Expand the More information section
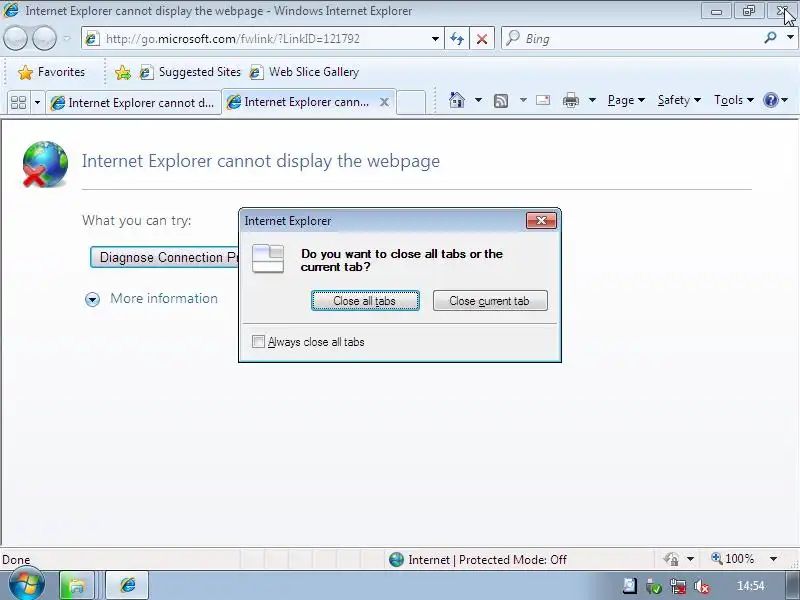The image size is (800, 600). (x=151, y=298)
